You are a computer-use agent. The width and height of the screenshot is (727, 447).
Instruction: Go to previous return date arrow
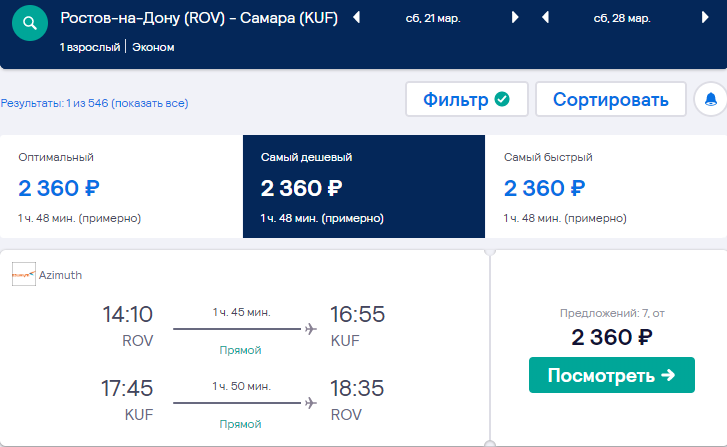(546, 18)
